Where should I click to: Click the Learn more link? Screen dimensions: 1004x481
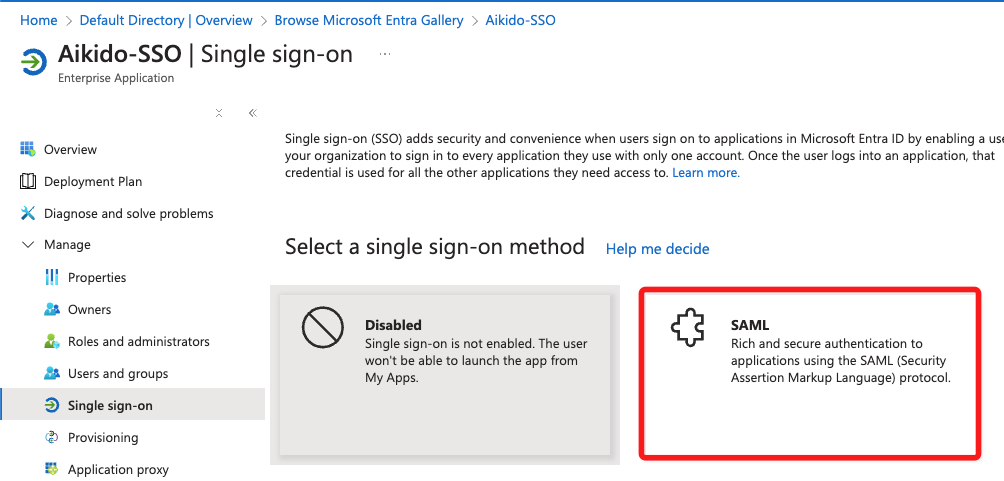point(706,173)
